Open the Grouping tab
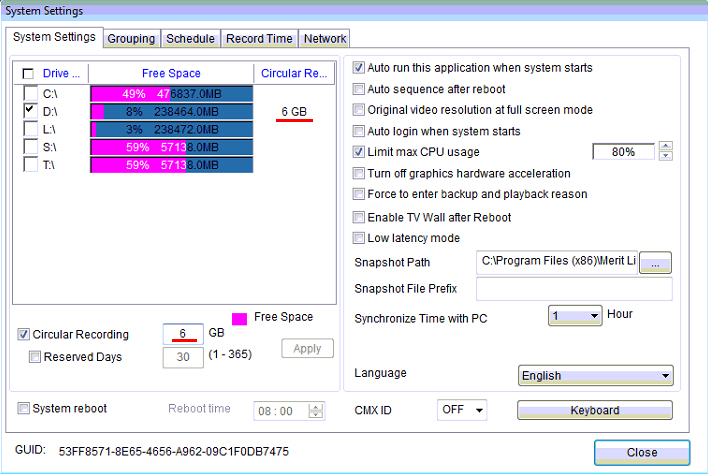 point(131,39)
